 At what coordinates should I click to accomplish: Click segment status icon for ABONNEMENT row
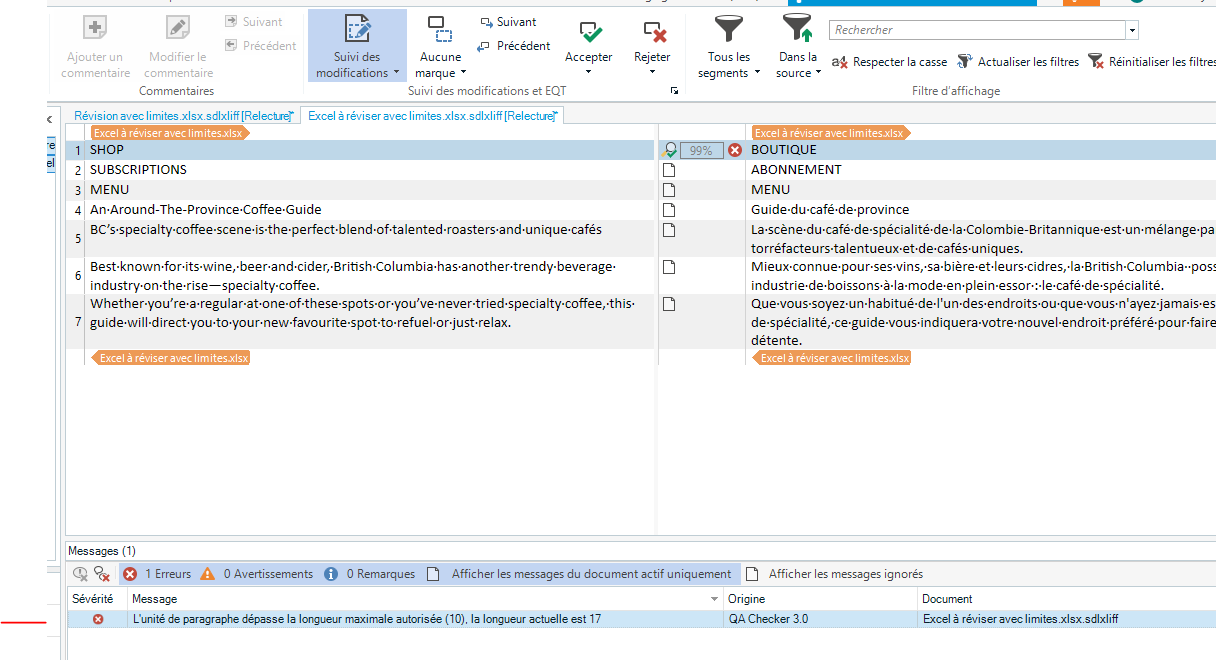(x=670, y=170)
